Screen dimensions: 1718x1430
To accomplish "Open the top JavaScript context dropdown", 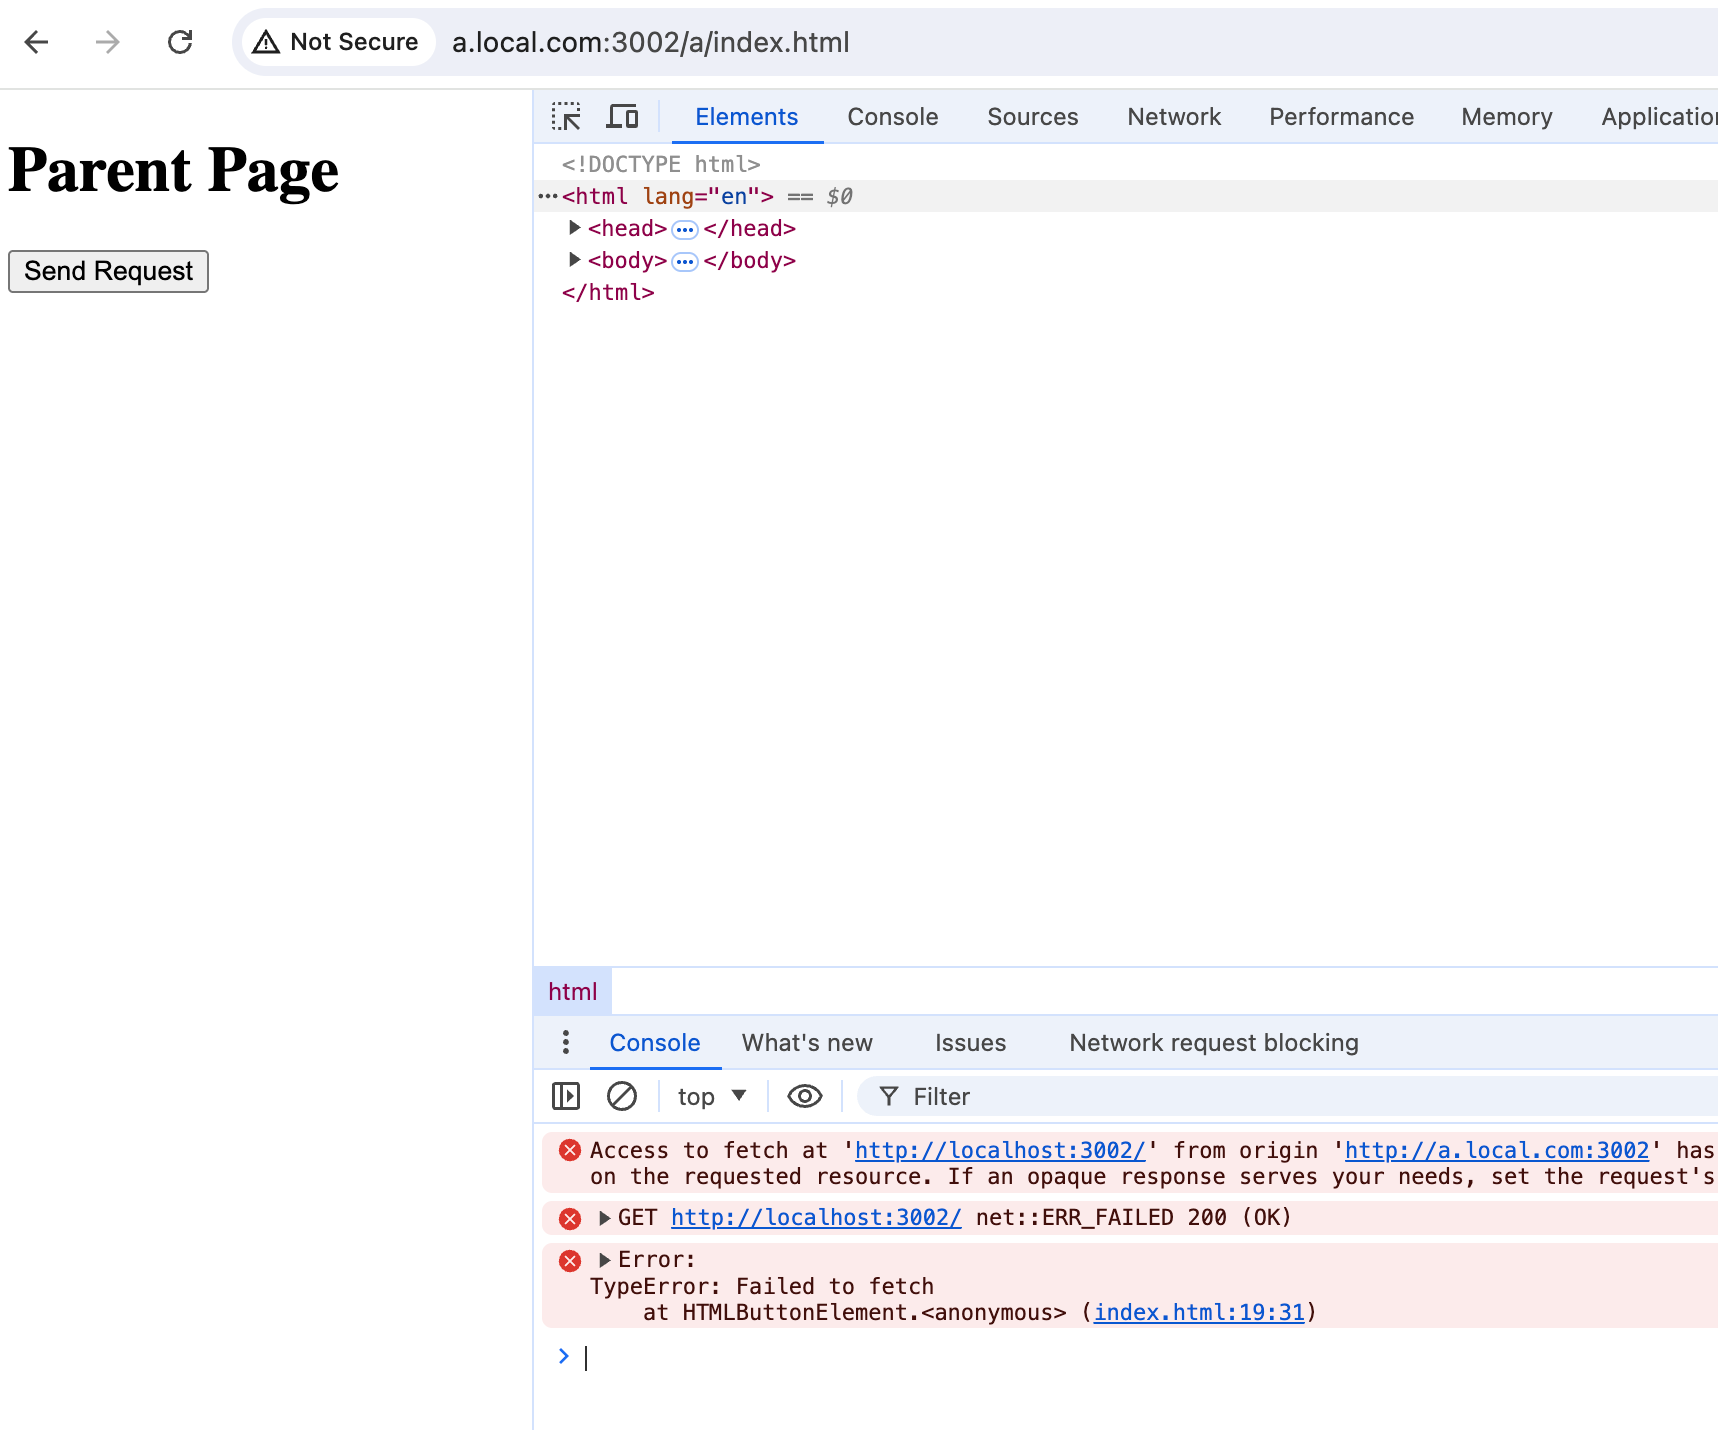I will (x=711, y=1097).
